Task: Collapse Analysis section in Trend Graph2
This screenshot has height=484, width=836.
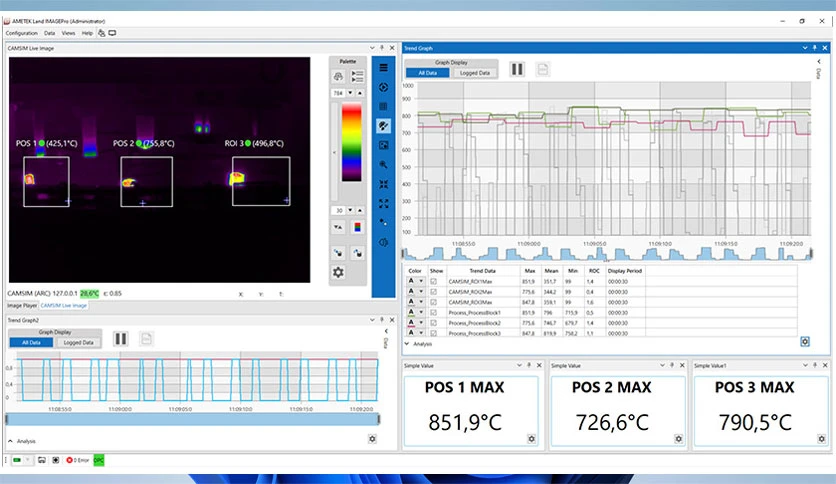Action: tap(22, 441)
